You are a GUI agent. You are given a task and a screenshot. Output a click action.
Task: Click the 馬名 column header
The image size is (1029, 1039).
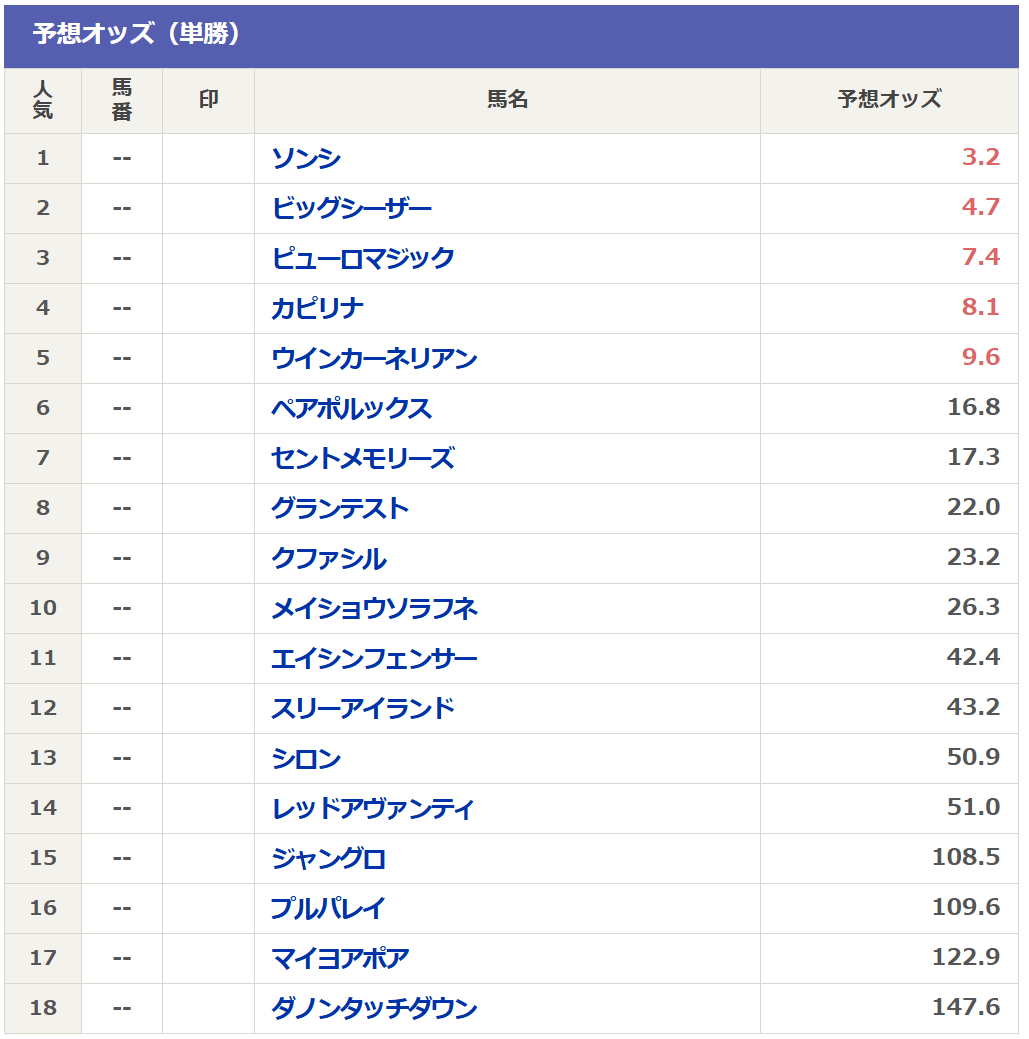click(508, 101)
